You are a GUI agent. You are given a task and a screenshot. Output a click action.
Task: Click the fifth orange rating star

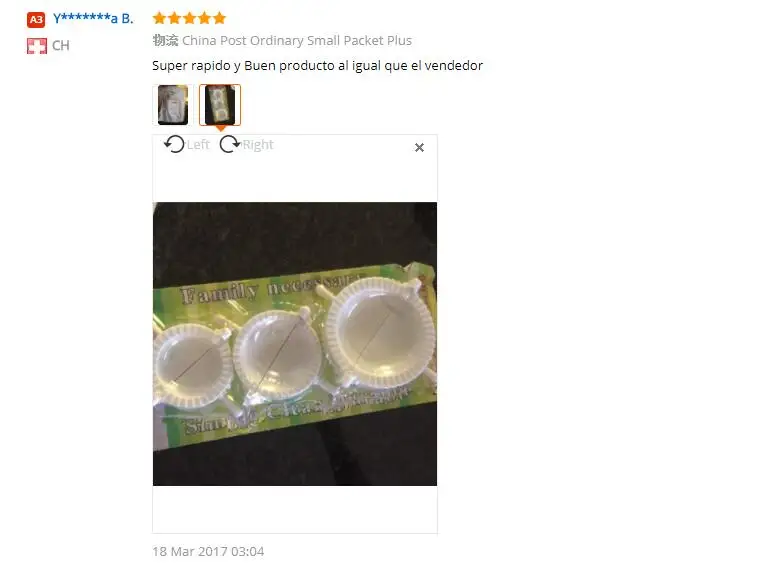pyautogui.click(x=219, y=19)
